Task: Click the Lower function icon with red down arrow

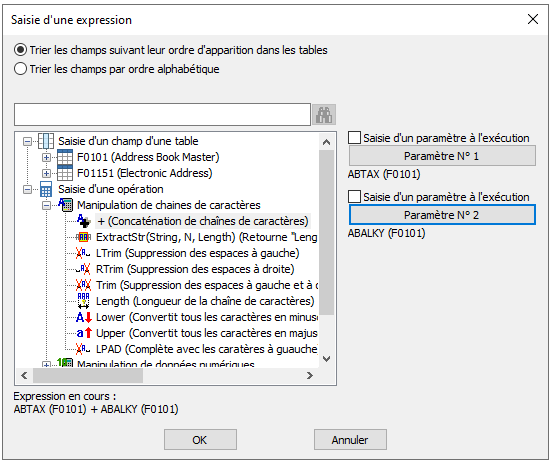Action: pyautogui.click(x=84, y=317)
